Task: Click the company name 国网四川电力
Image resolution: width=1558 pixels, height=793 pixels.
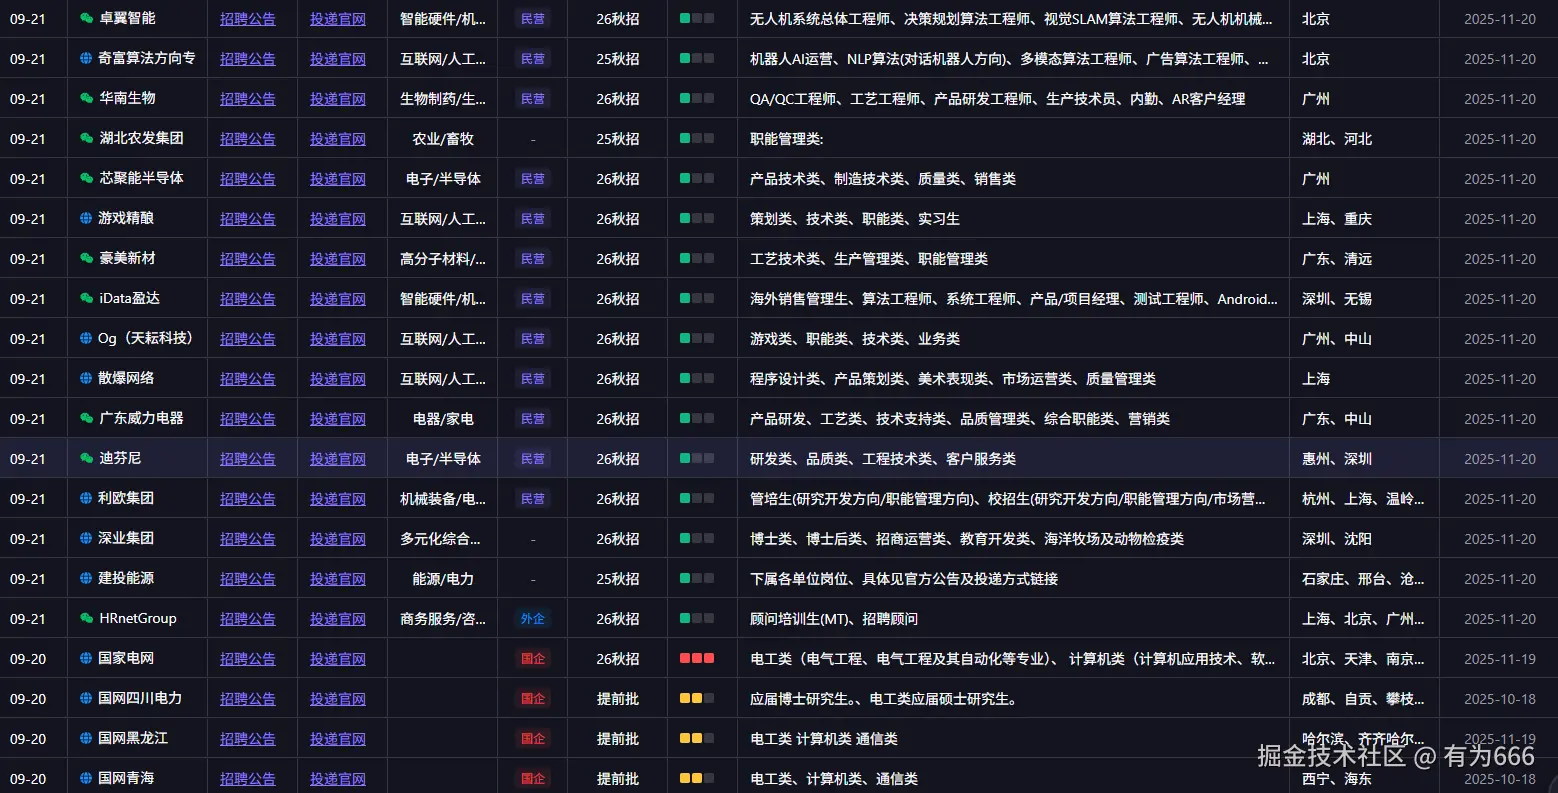Action: [x=140, y=698]
